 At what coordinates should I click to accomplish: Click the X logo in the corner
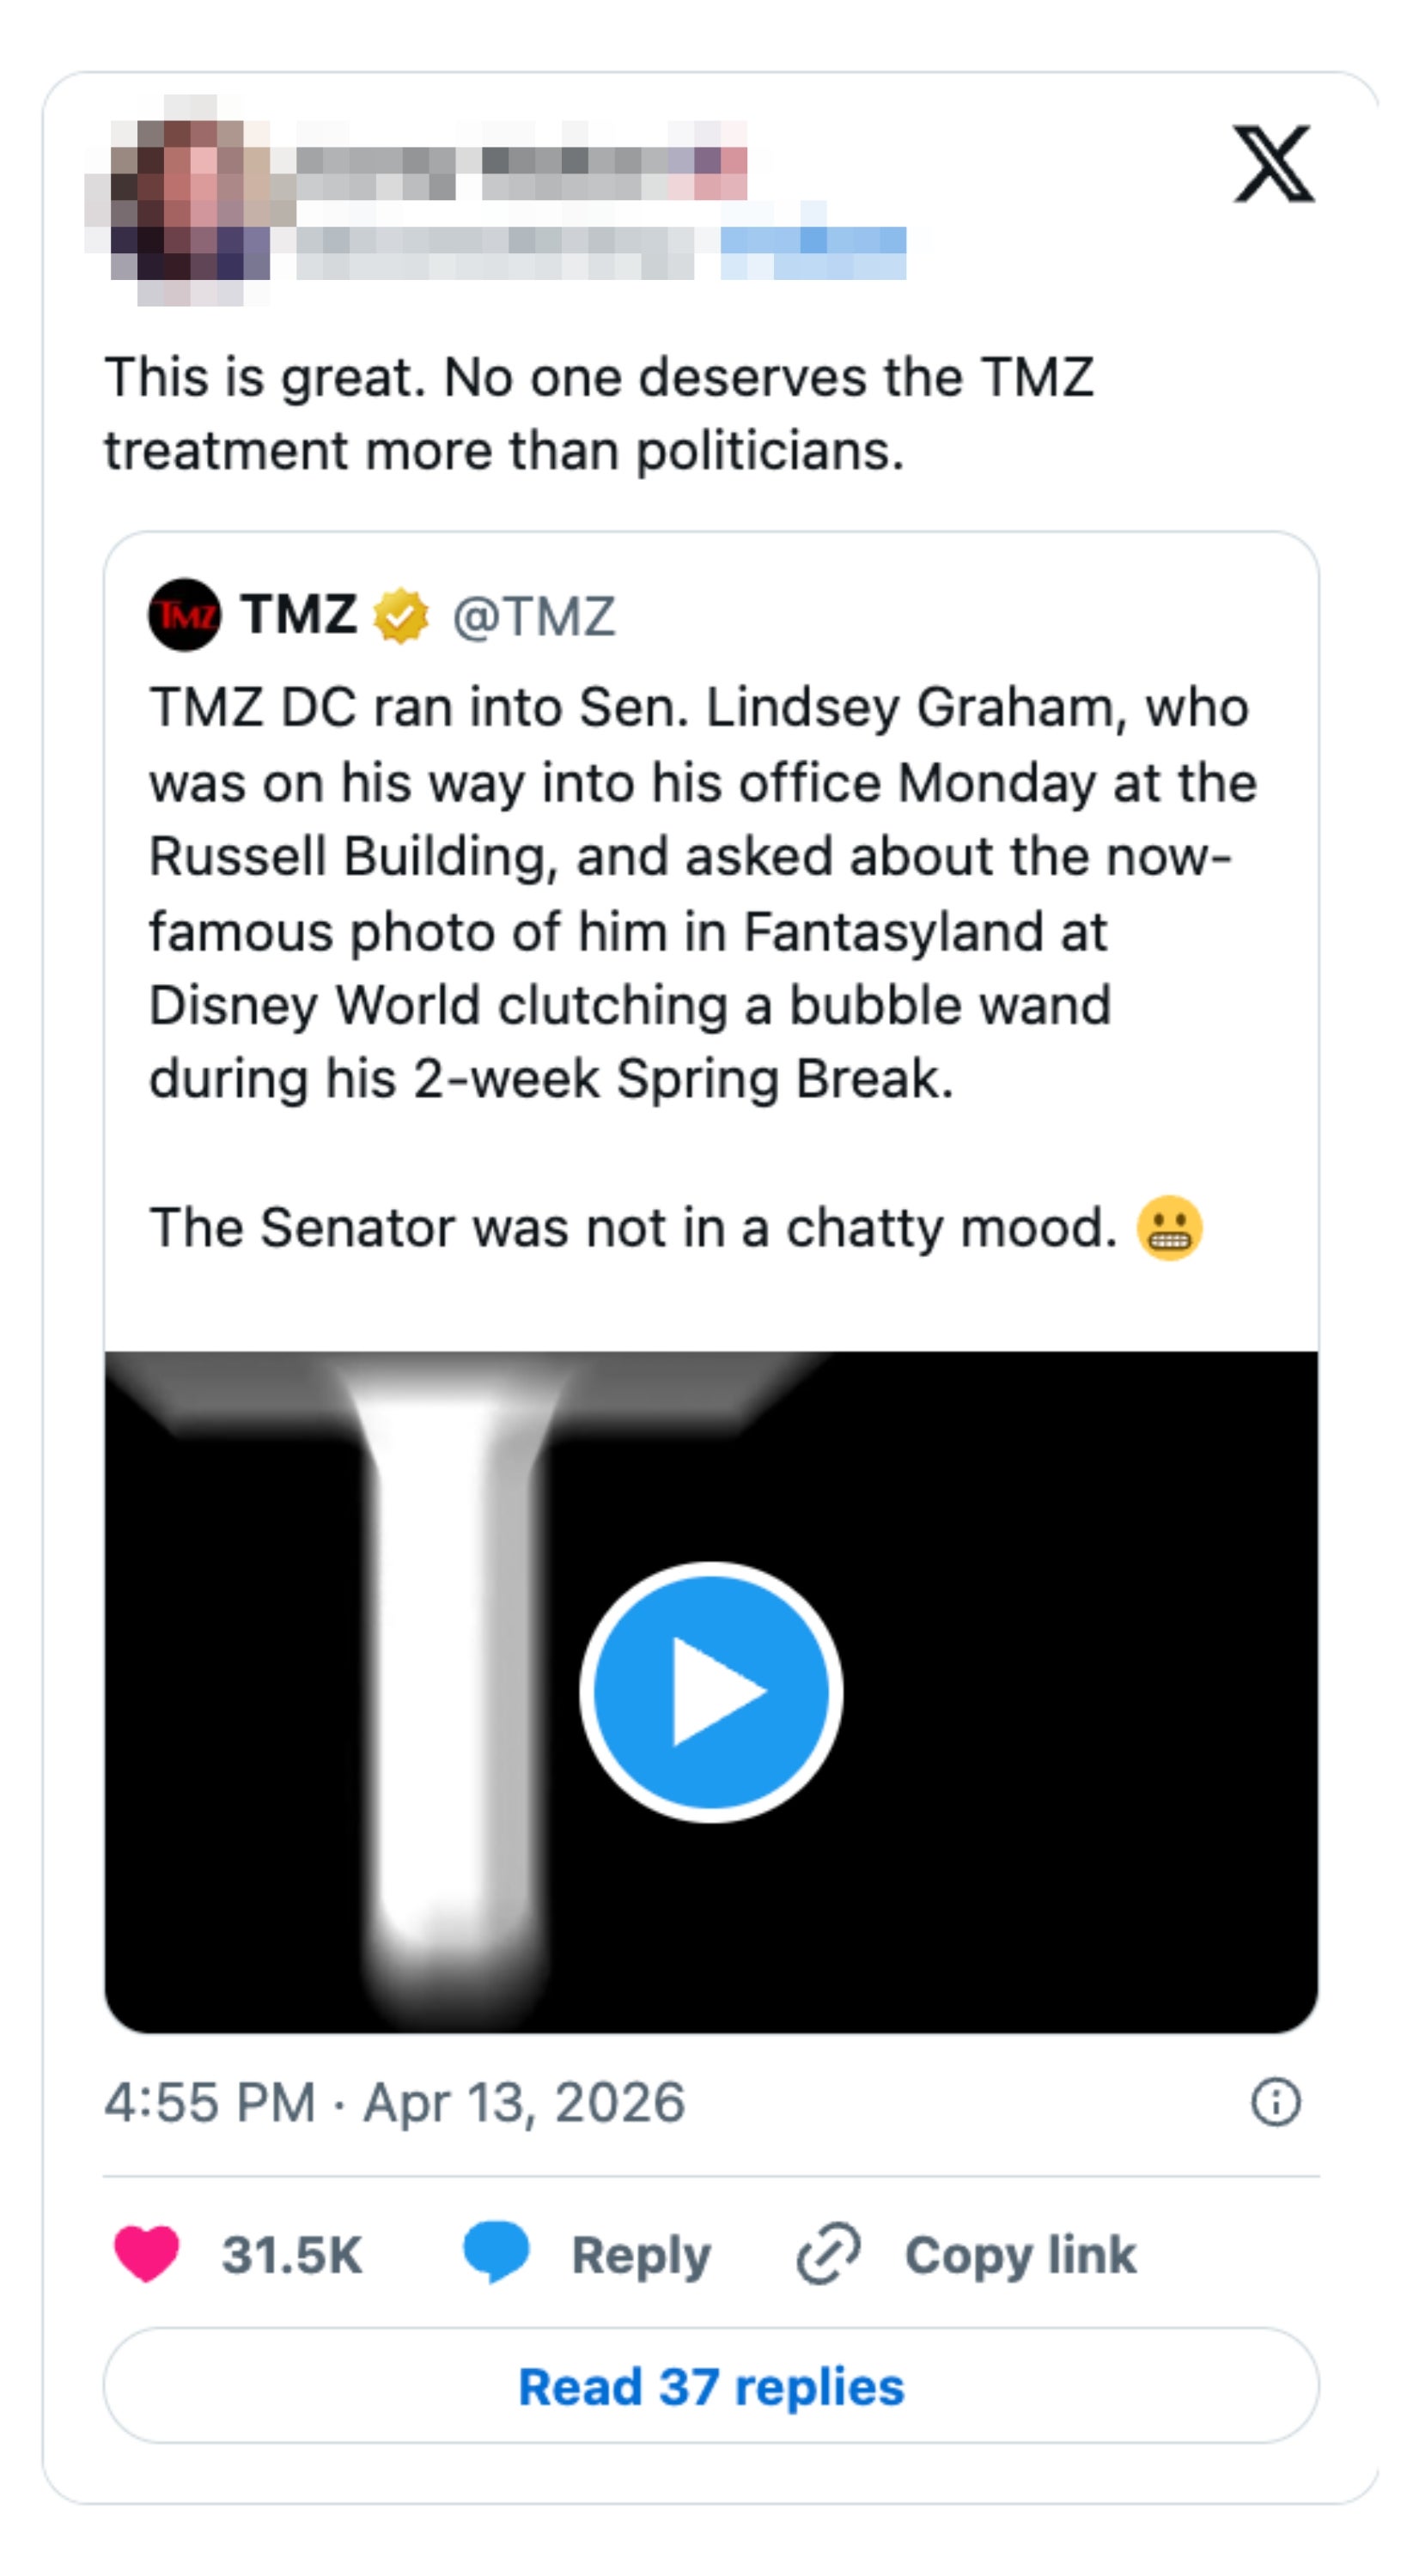tap(1272, 164)
